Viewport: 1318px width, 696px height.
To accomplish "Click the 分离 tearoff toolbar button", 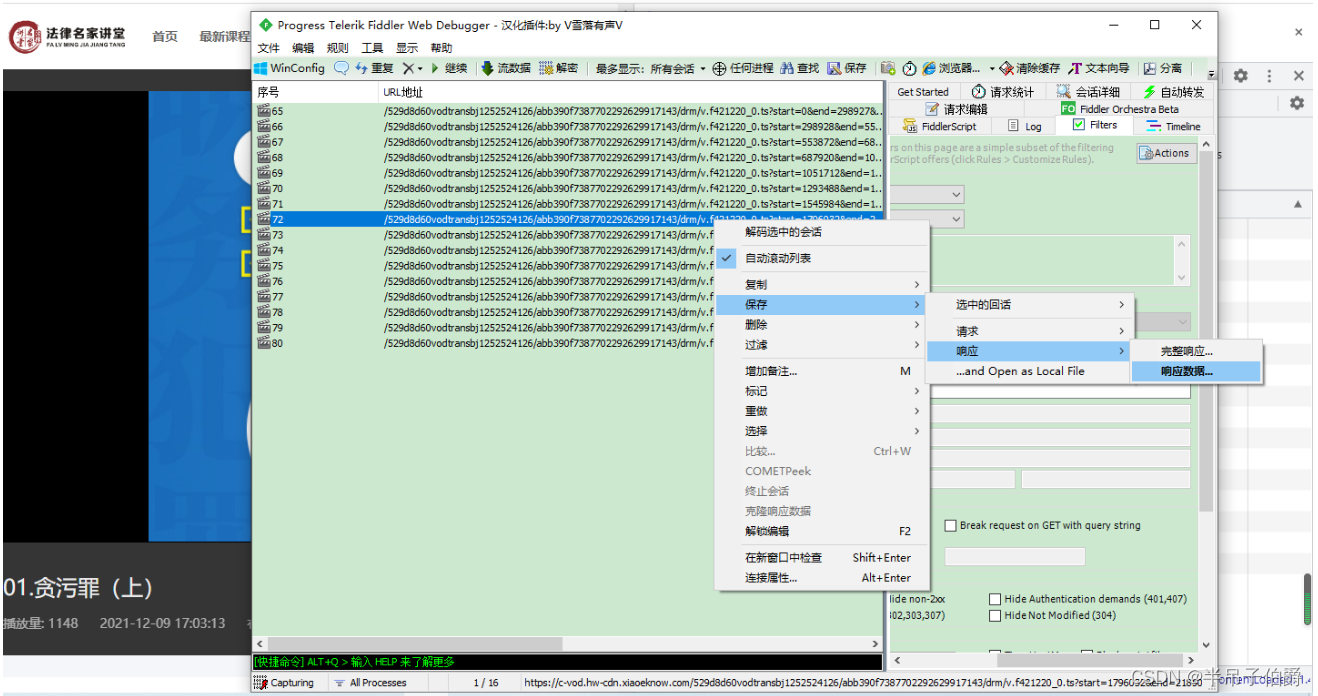I will [x=1162, y=68].
